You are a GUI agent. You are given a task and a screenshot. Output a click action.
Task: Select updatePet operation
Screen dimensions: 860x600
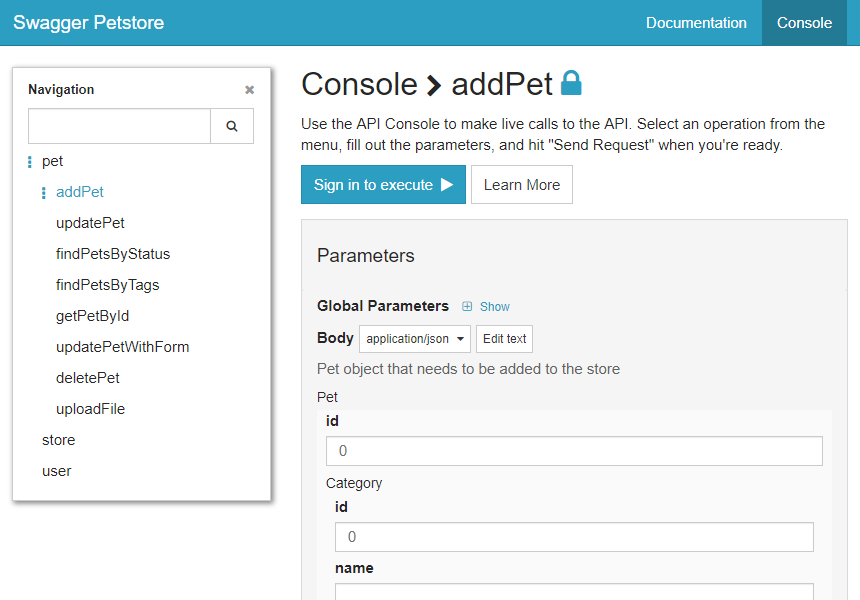tap(90, 223)
